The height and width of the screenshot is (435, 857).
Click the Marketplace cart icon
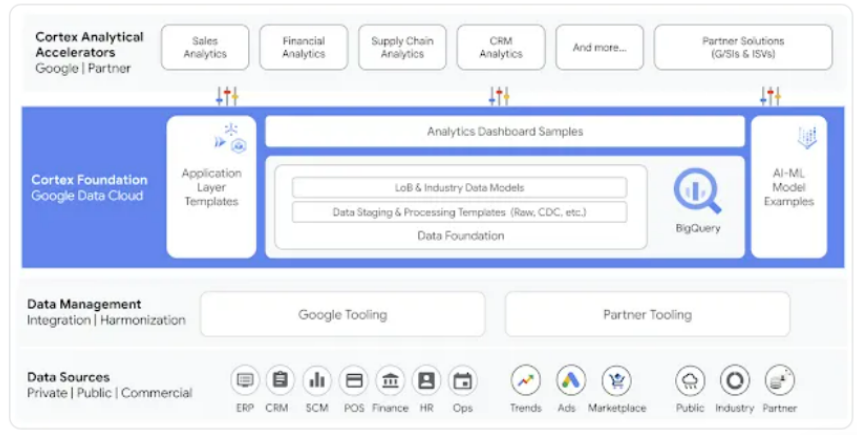pyautogui.click(x=617, y=380)
